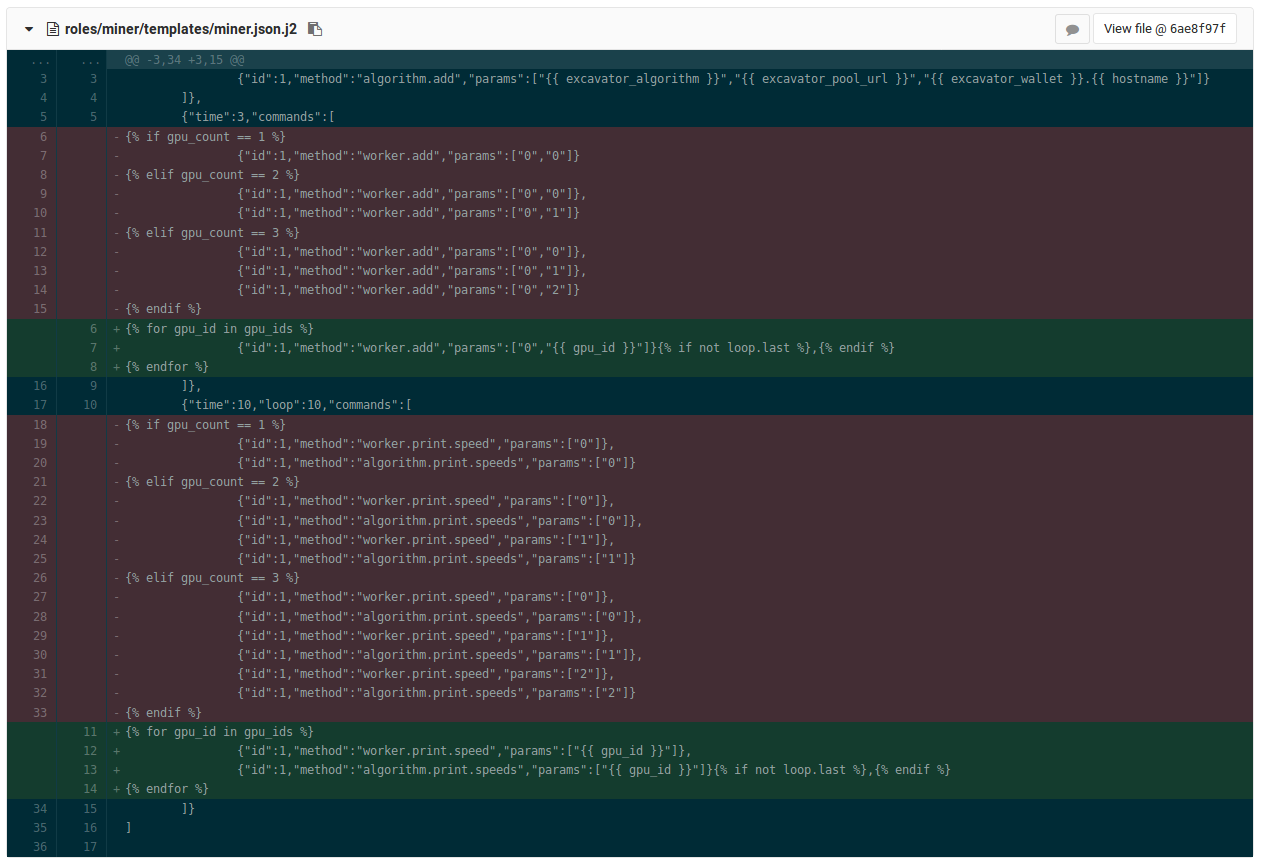Expand hidden lines via the second ellipsis
This screenshot has height=864, width=1261.
coord(90,60)
